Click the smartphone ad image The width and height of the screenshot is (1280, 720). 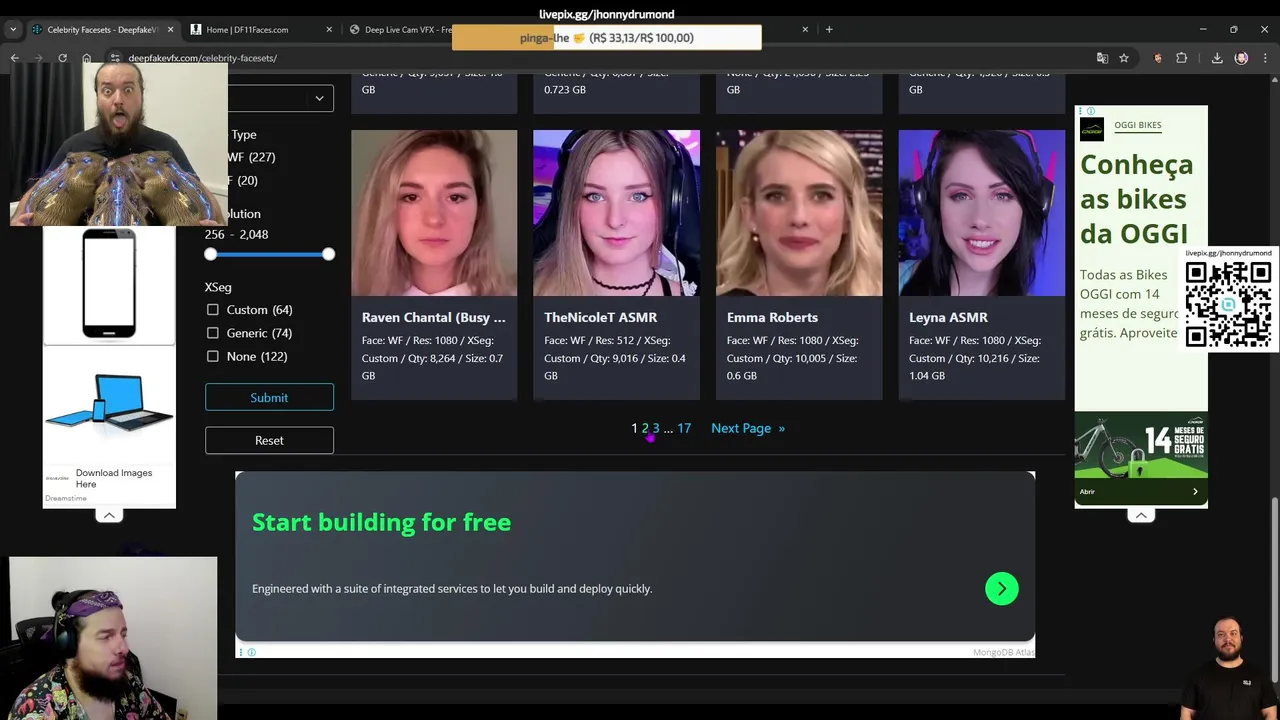tap(109, 284)
